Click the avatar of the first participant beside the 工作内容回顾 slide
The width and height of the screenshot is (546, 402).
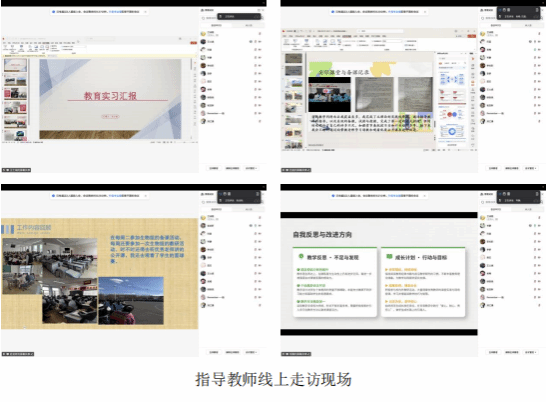pos(203,218)
